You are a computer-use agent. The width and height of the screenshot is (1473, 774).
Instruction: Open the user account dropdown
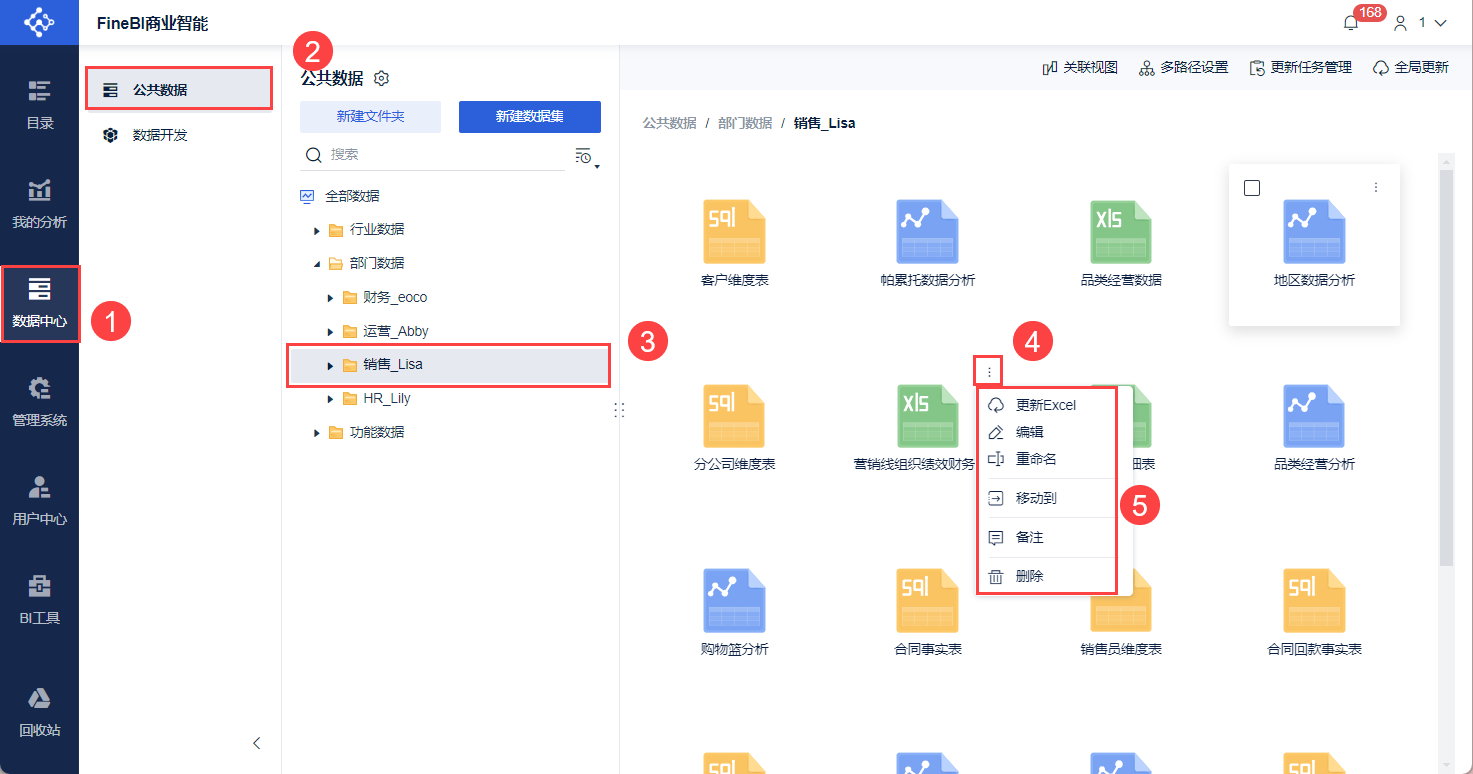coord(1421,22)
